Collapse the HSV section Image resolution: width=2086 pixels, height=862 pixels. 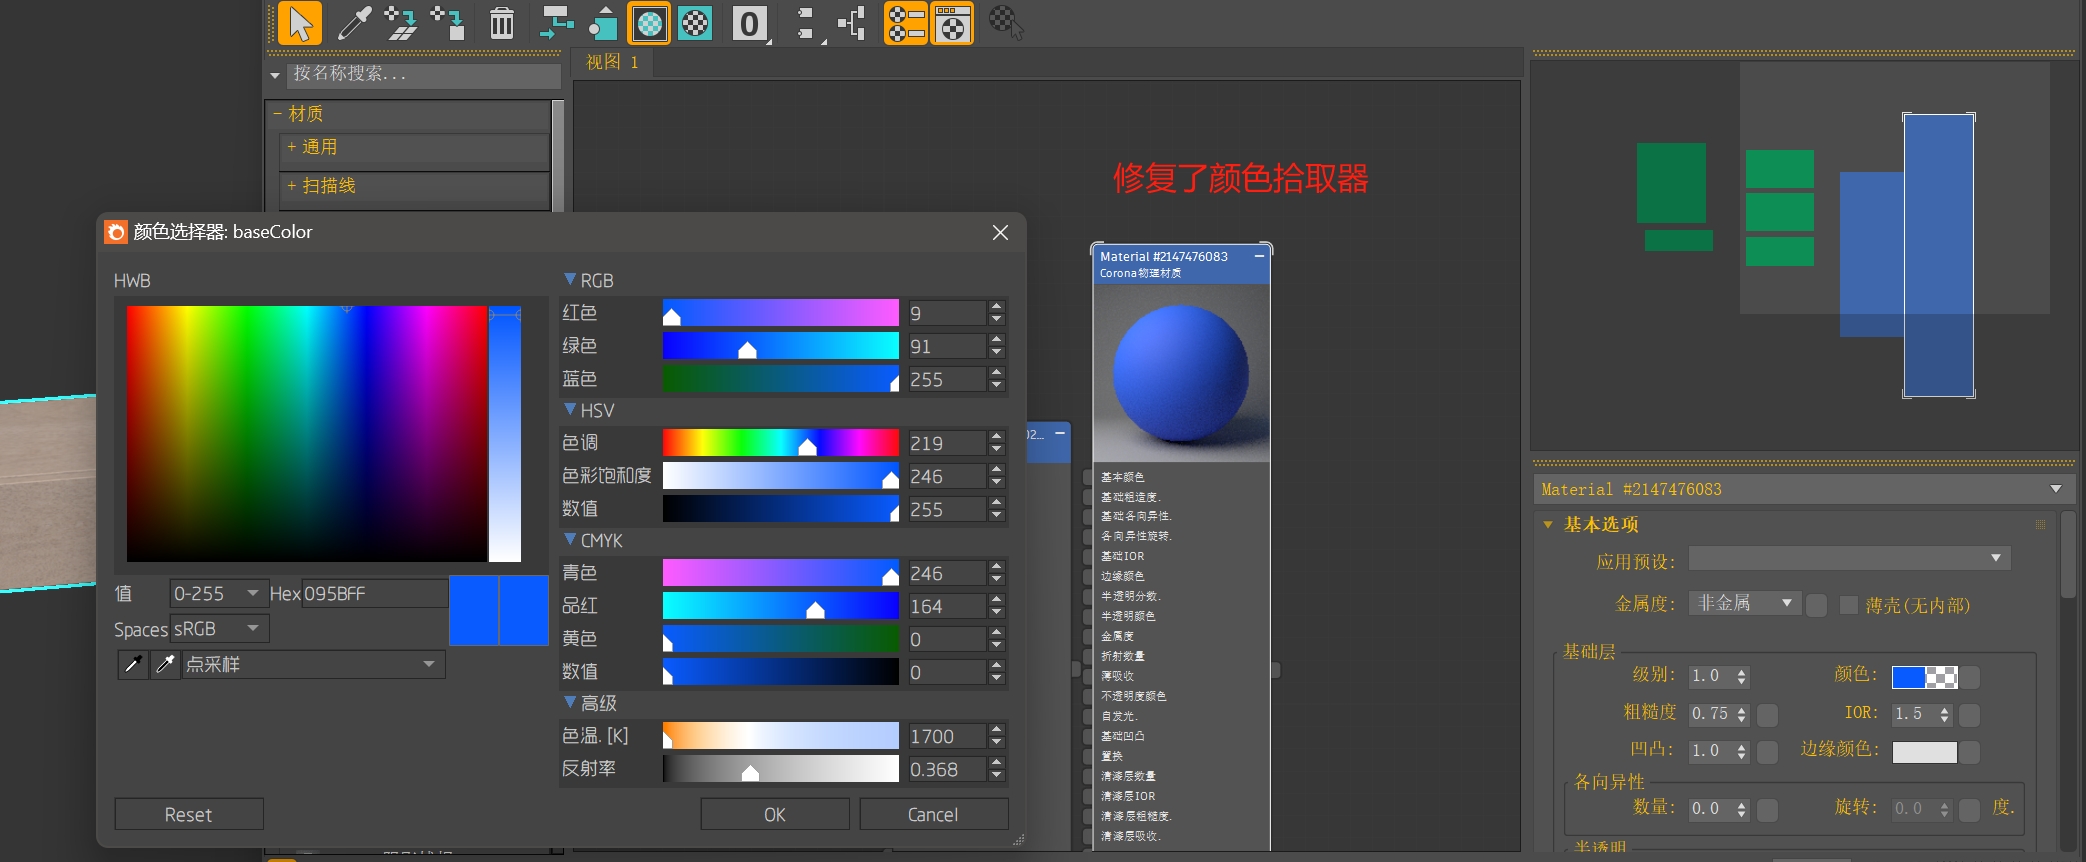coord(570,410)
